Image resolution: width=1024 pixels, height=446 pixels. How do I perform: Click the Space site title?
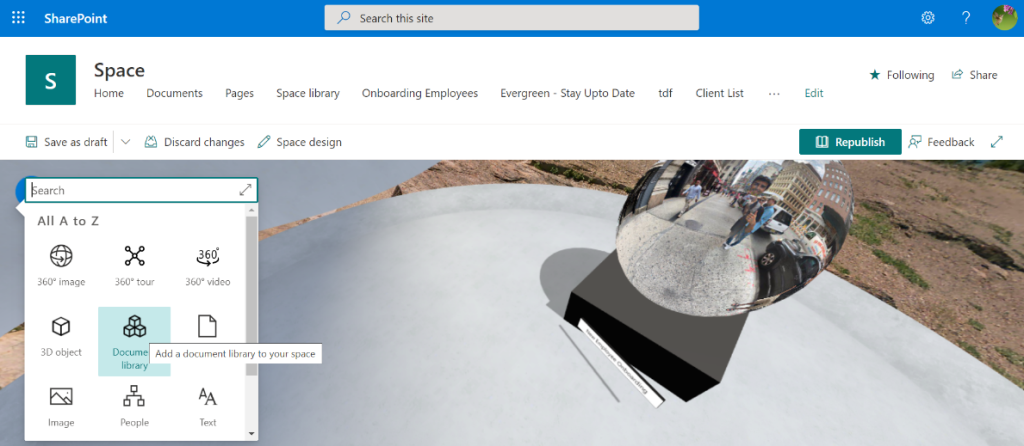coord(120,70)
